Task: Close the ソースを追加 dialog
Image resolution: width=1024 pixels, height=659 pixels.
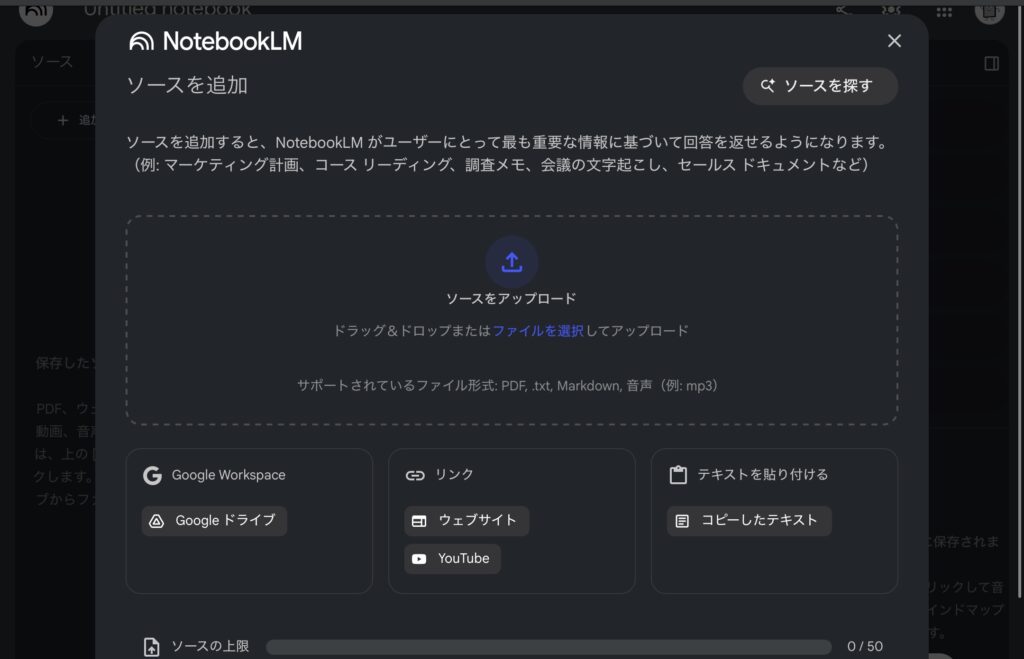Action: click(894, 41)
